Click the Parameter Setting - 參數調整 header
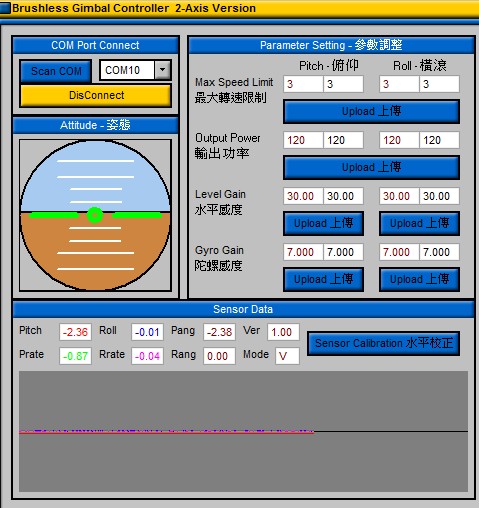 pyautogui.click(x=331, y=45)
